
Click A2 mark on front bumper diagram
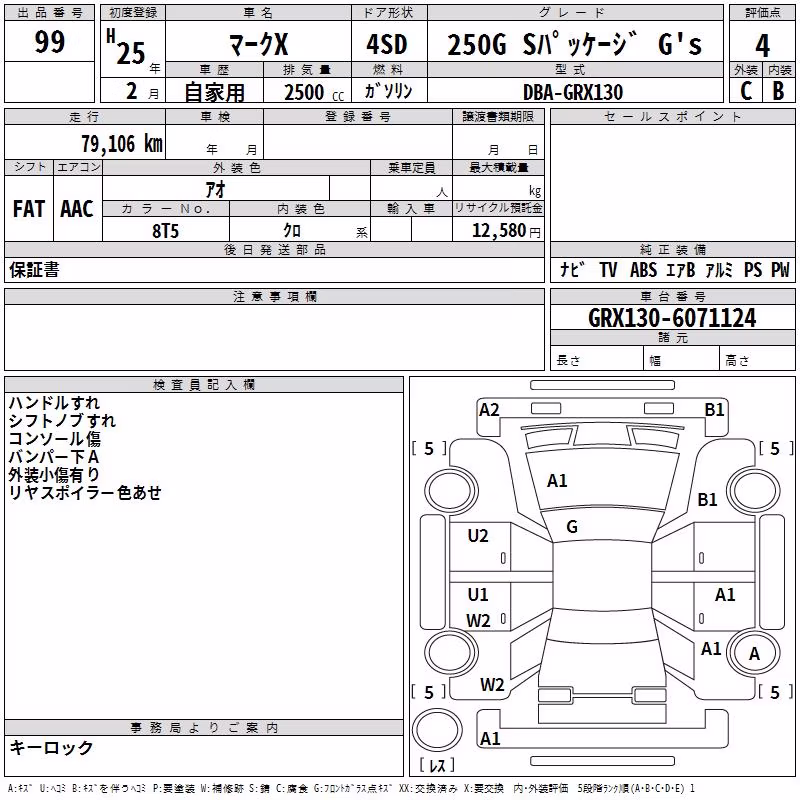489,410
